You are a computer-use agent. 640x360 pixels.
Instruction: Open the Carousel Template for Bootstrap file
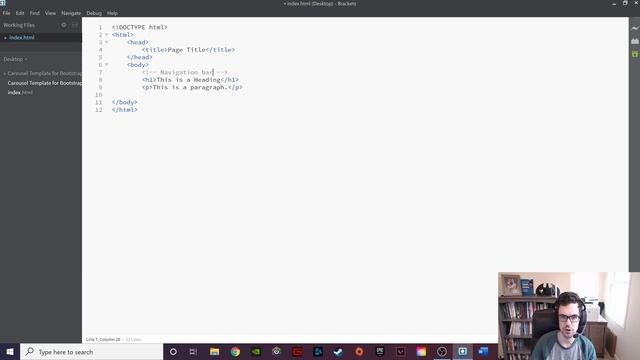(44, 83)
